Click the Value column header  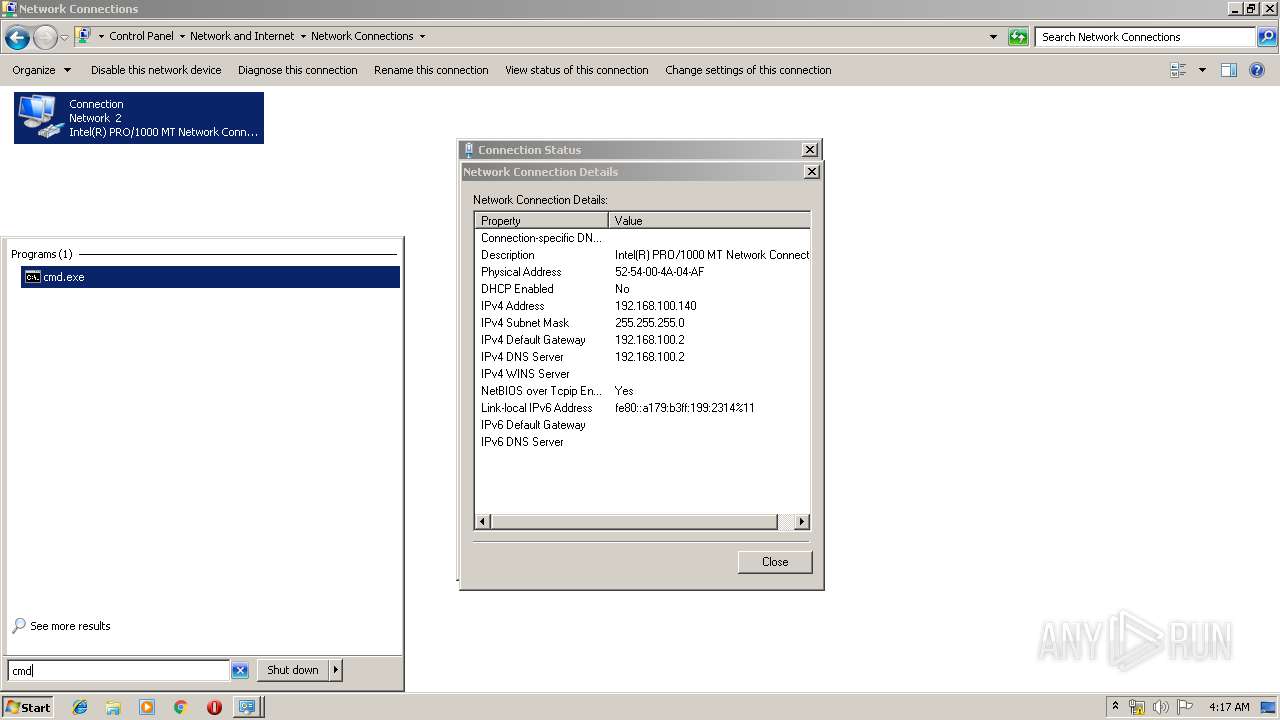(709, 220)
